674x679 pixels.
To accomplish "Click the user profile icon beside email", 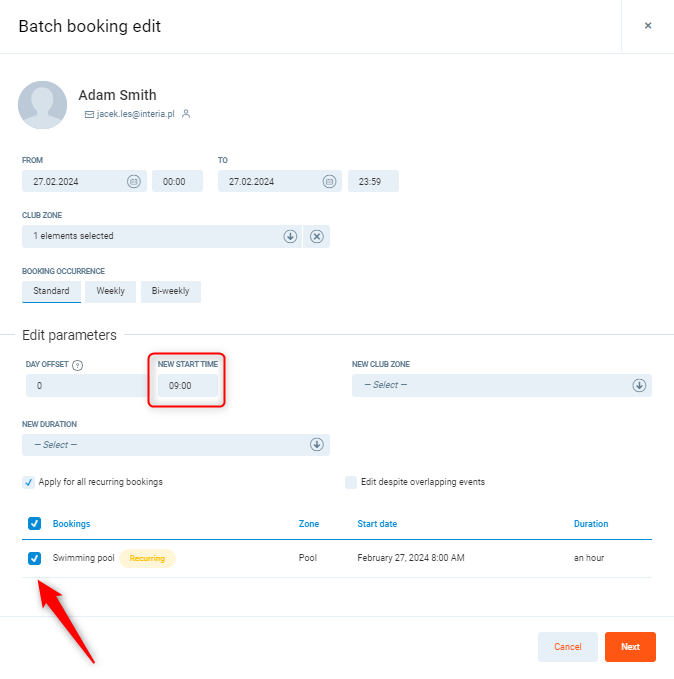I will 186,114.
